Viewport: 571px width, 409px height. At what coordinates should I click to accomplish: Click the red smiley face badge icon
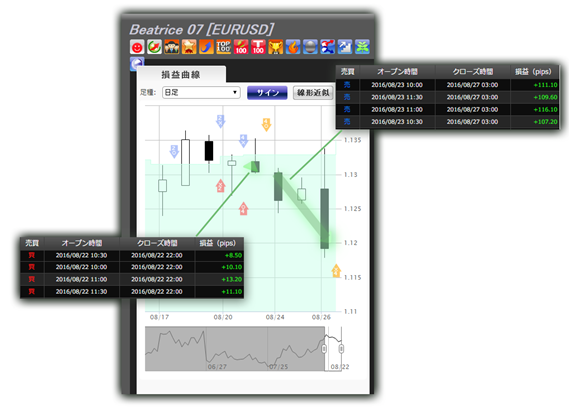[137, 47]
